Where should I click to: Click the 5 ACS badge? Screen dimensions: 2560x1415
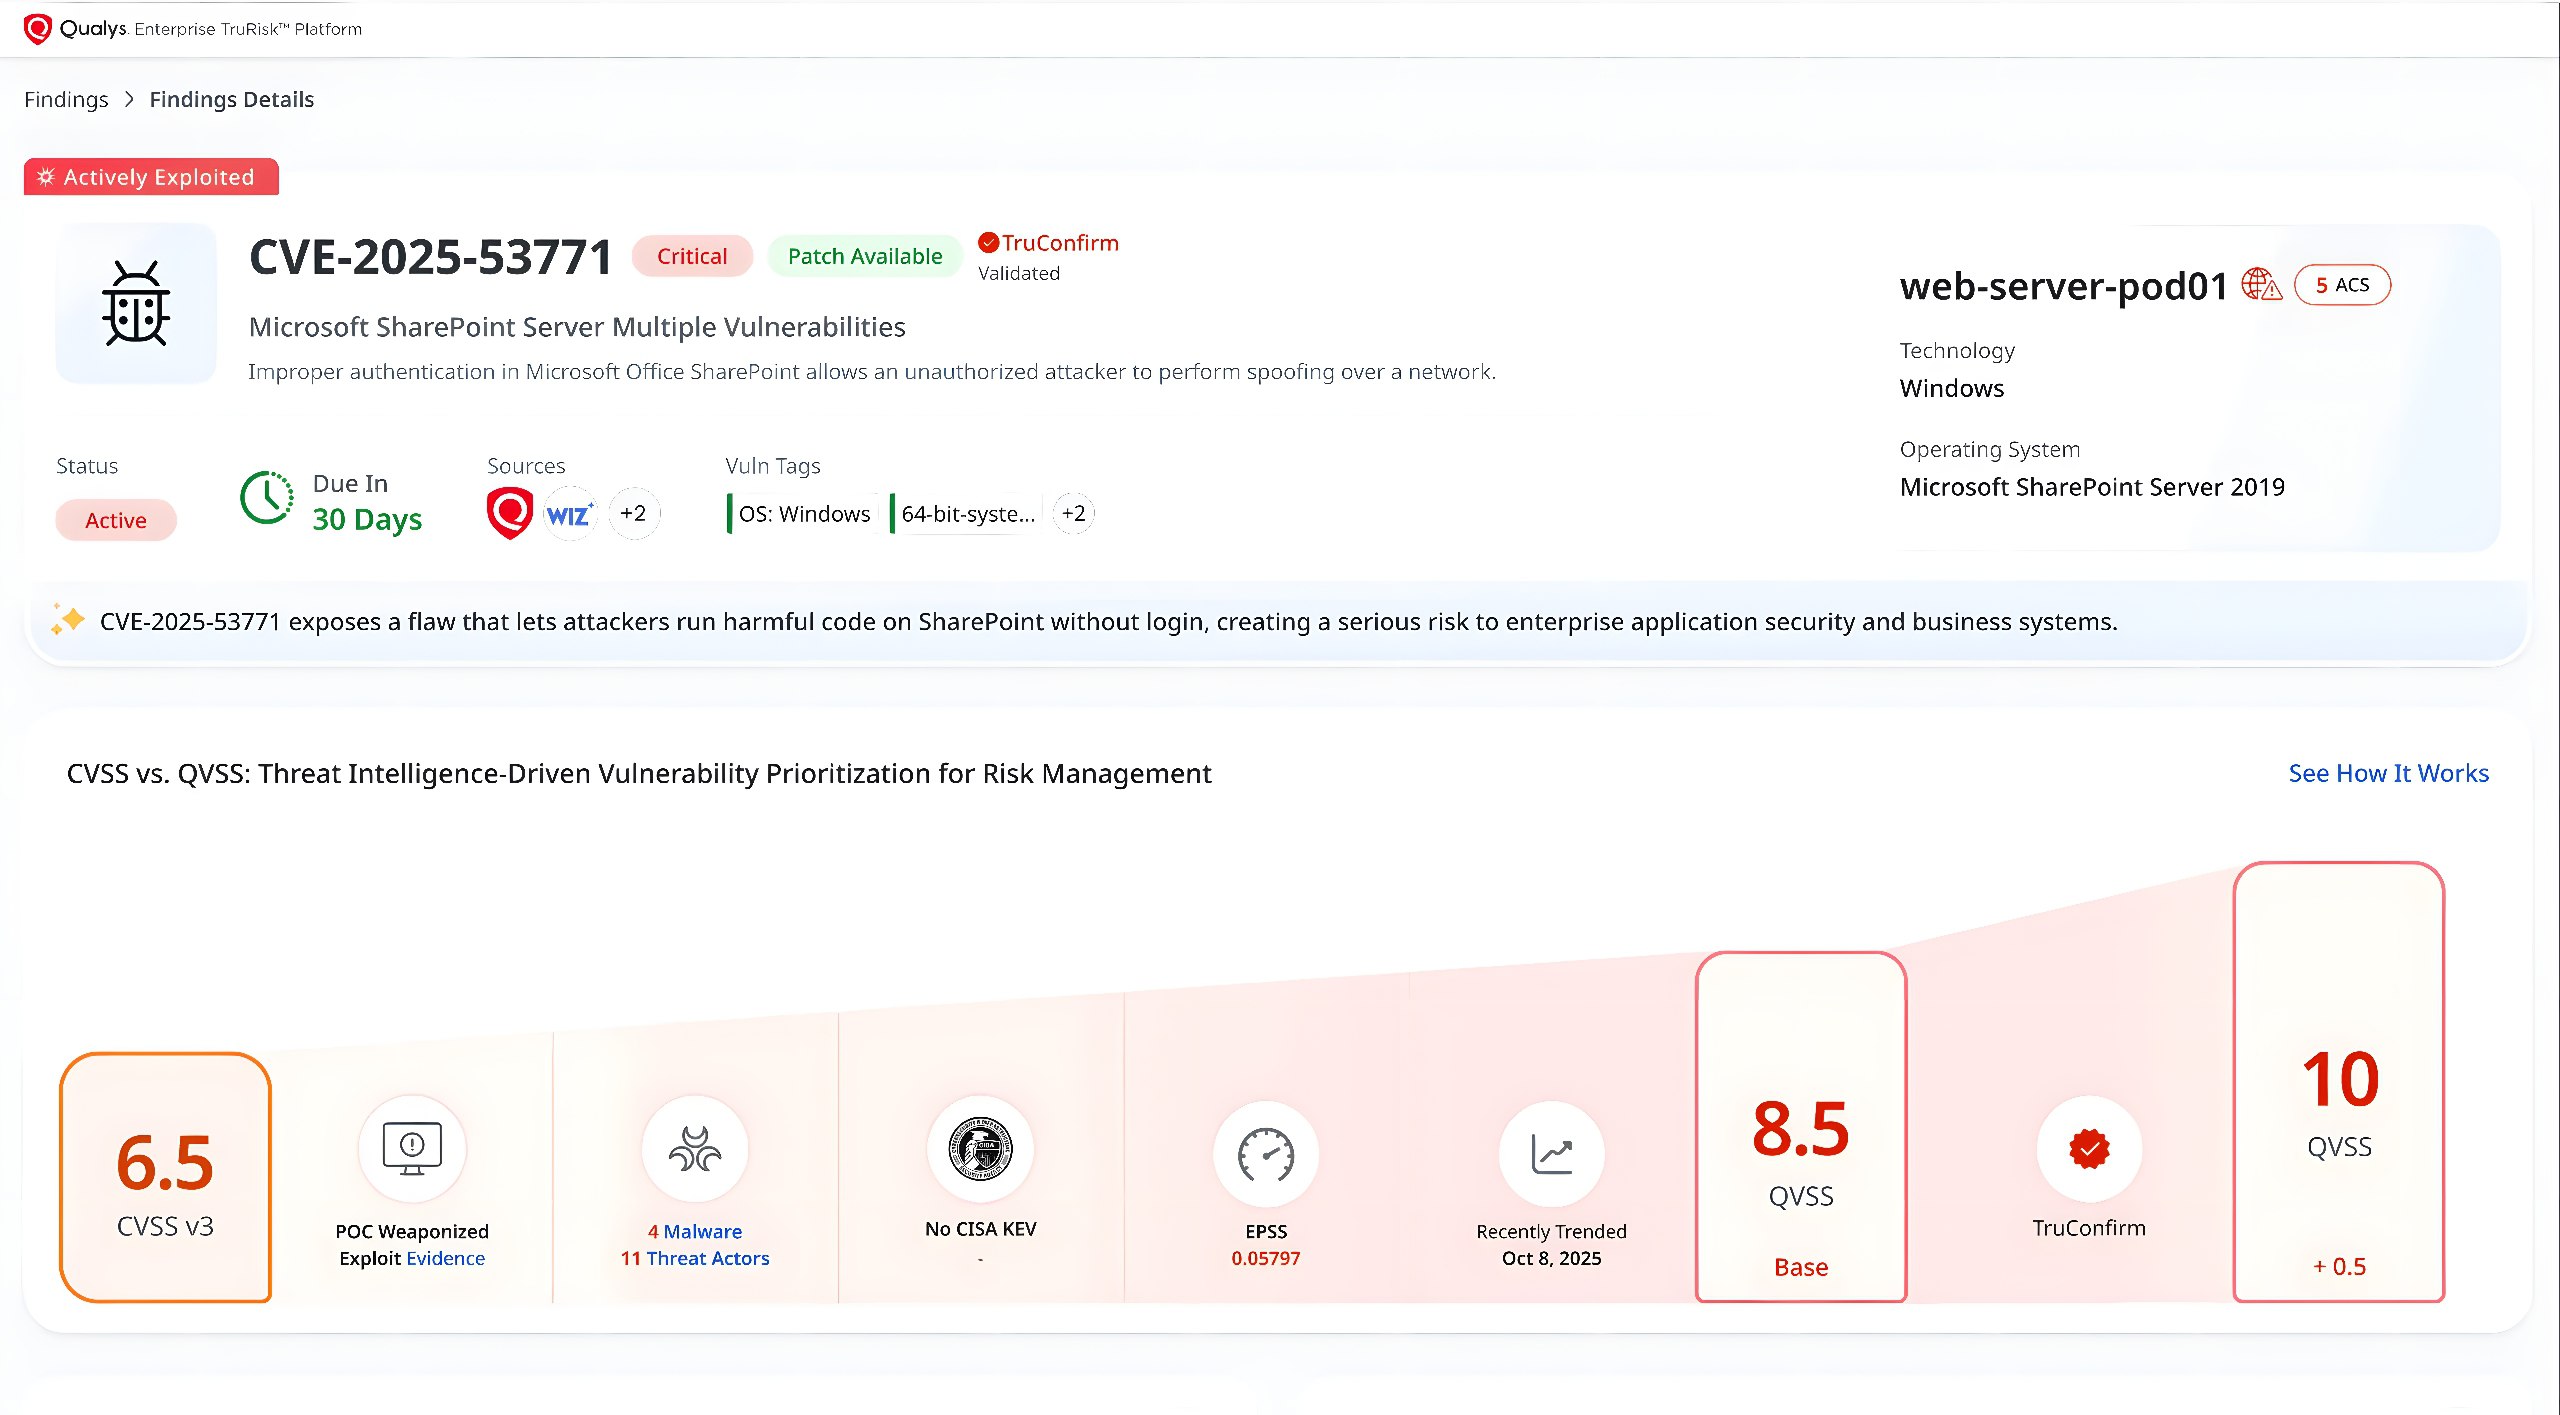coord(2342,285)
